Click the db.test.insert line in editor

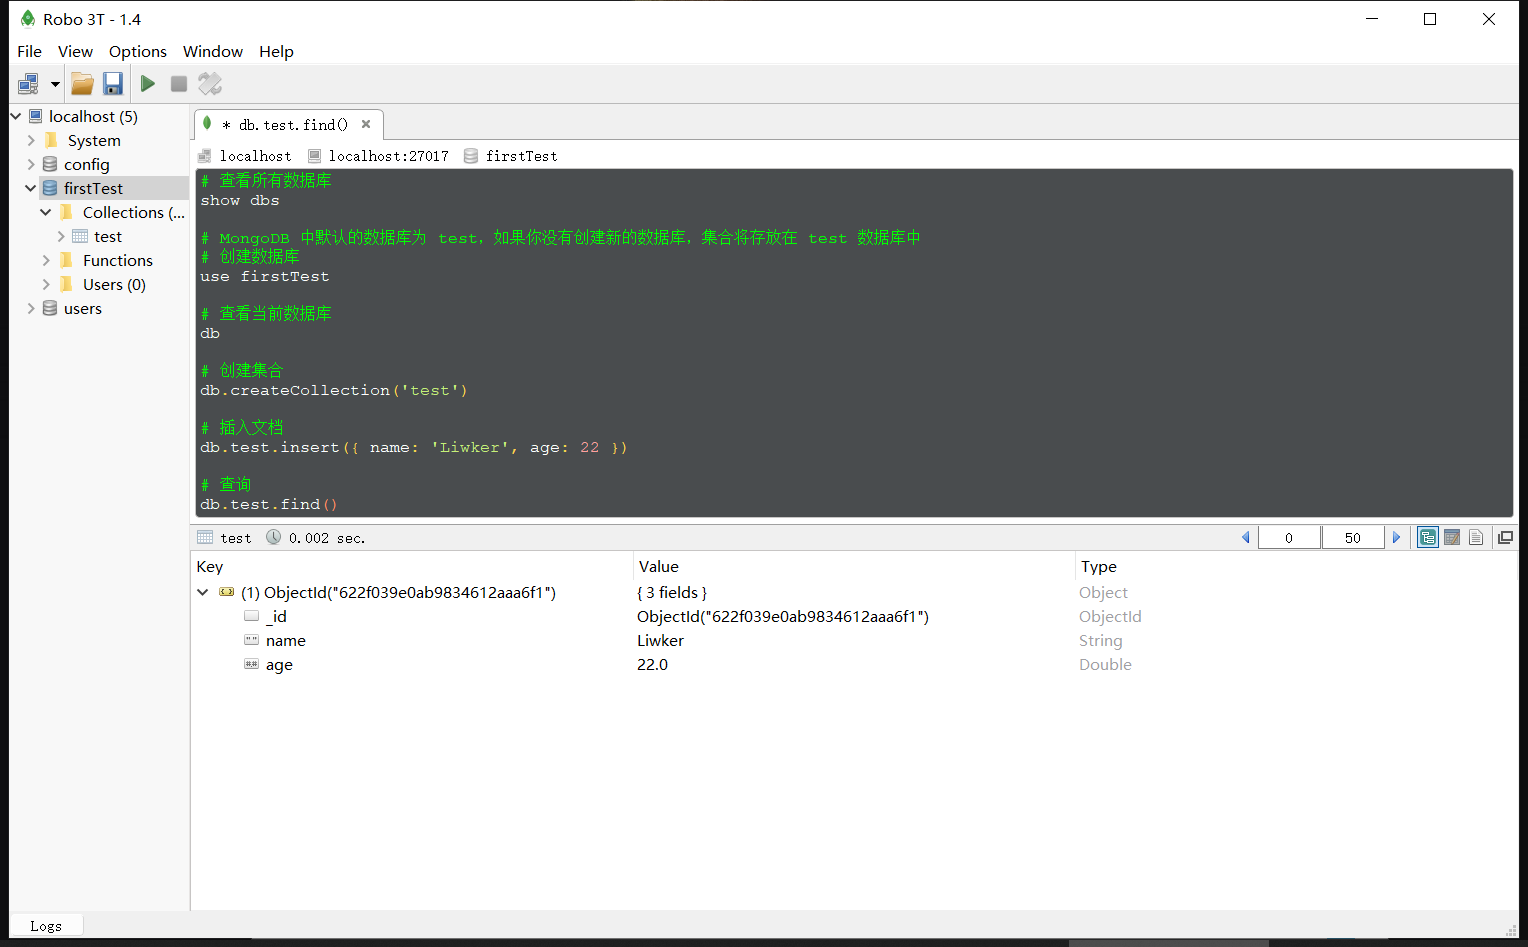(414, 448)
